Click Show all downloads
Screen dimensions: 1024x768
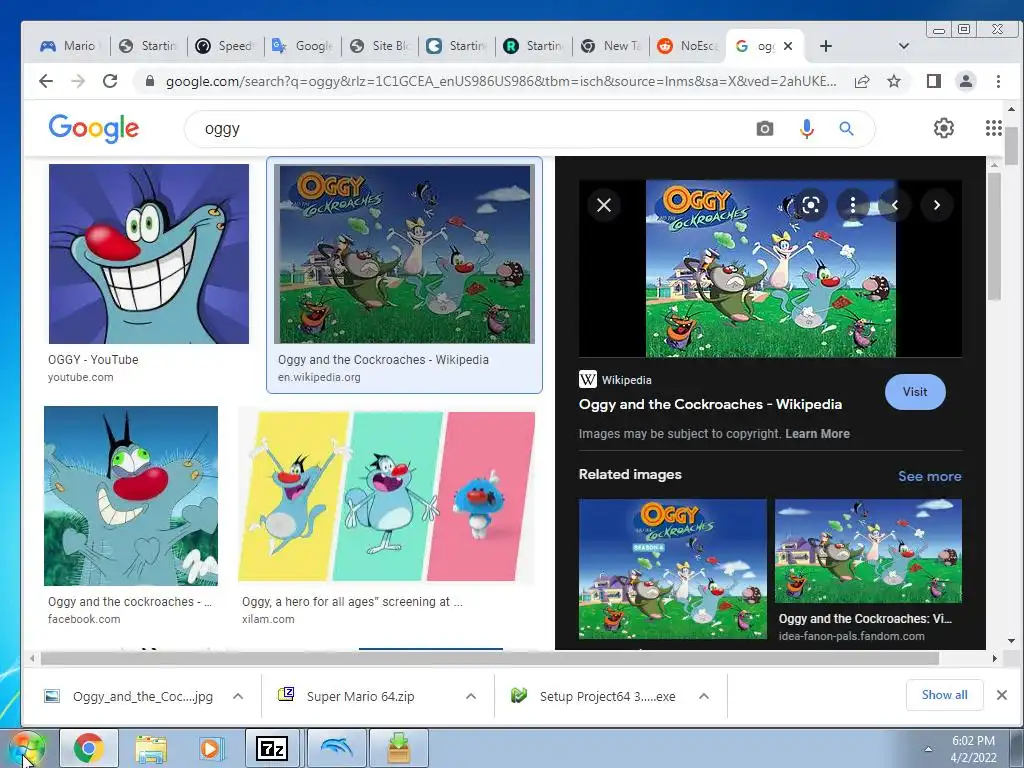[x=944, y=695]
